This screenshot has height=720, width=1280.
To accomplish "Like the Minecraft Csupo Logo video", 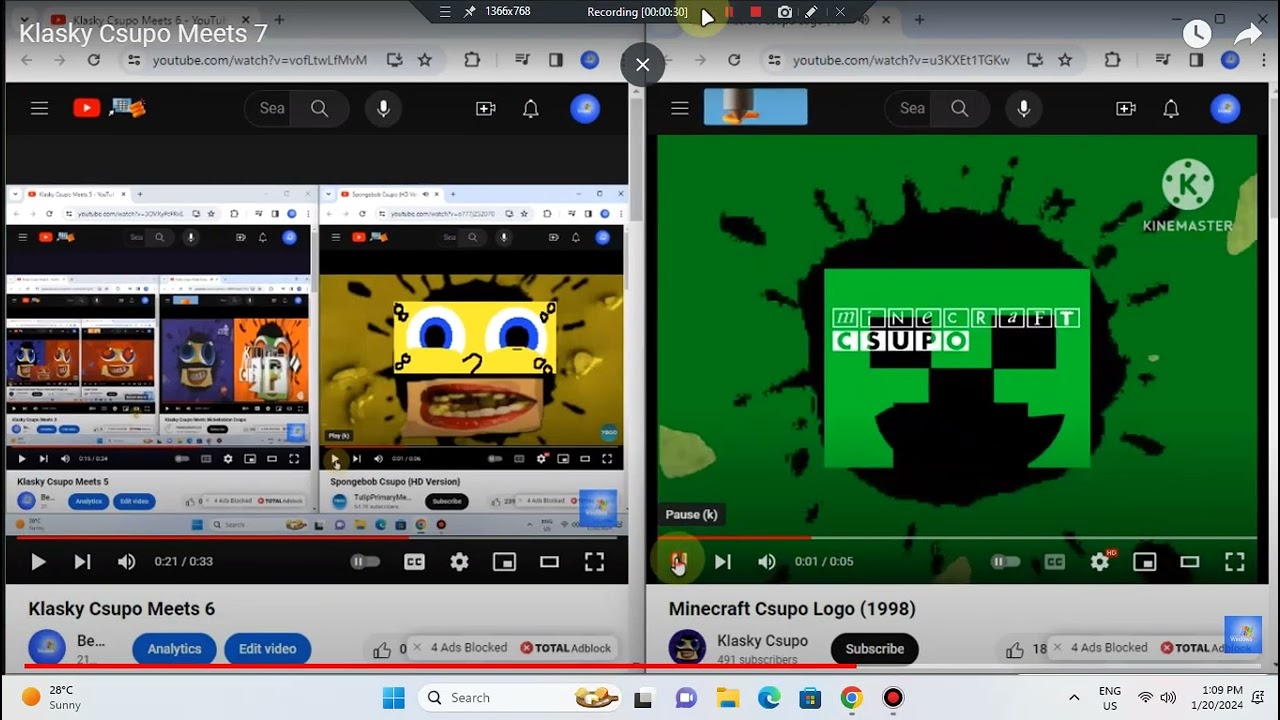I will click(1015, 650).
